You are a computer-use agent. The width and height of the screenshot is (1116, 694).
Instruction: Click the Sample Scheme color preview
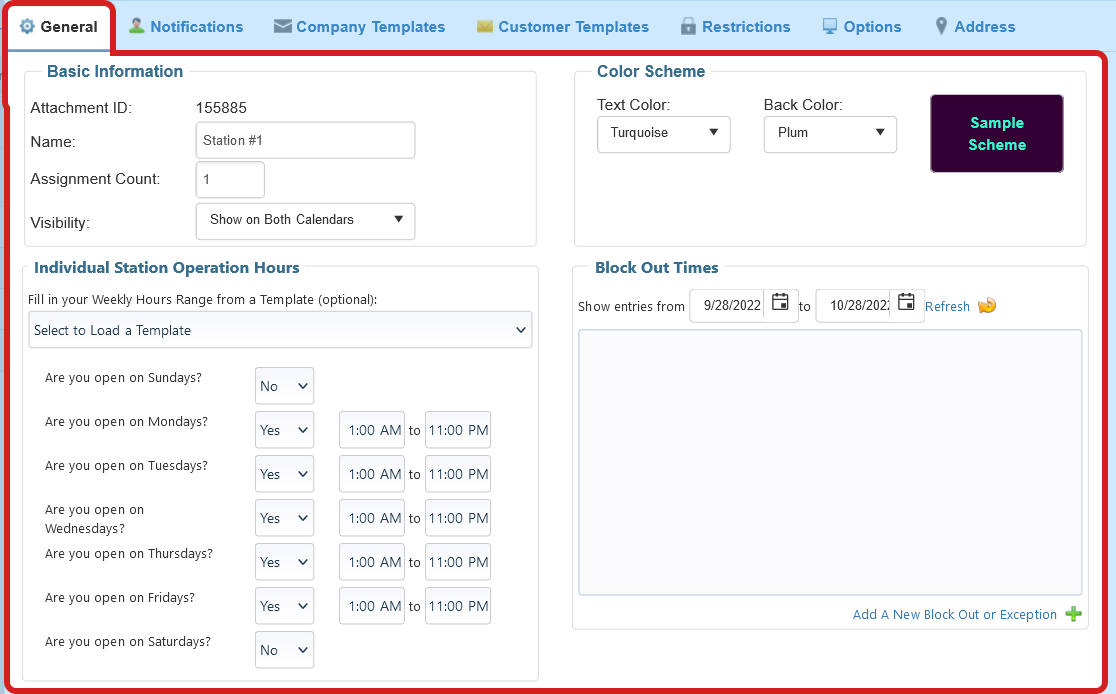[996, 134]
